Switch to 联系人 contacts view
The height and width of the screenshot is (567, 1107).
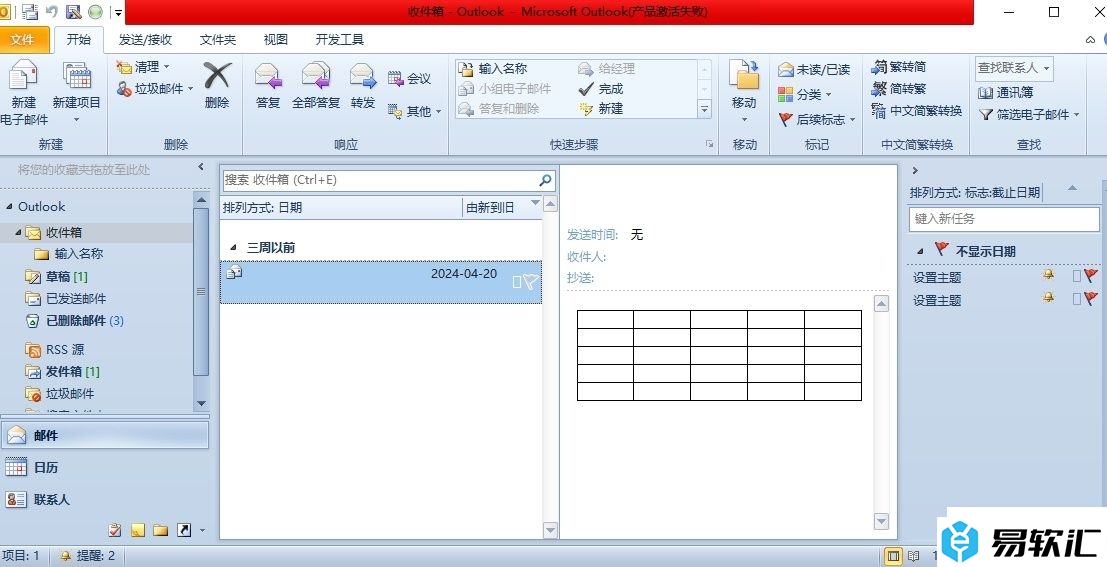coord(104,499)
